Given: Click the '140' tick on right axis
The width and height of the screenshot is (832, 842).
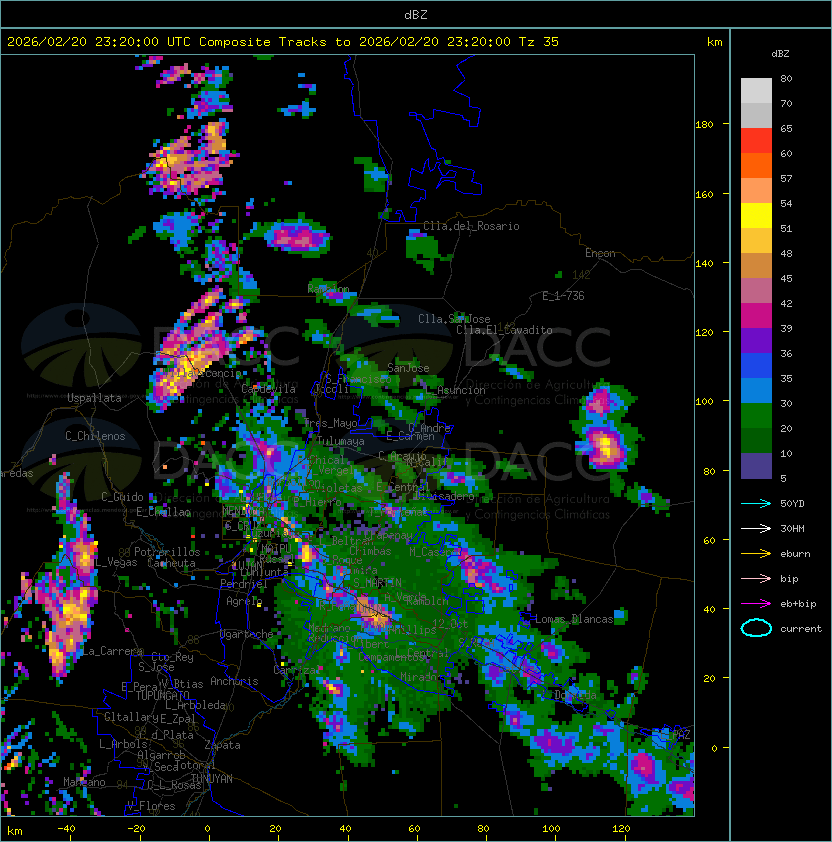Looking at the screenshot, I should (704, 264).
